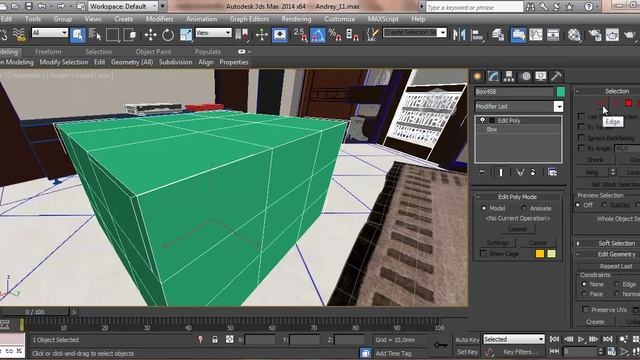This screenshot has width=640, height=360.
Task: Open the Graph Editors menu
Action: 249,19
